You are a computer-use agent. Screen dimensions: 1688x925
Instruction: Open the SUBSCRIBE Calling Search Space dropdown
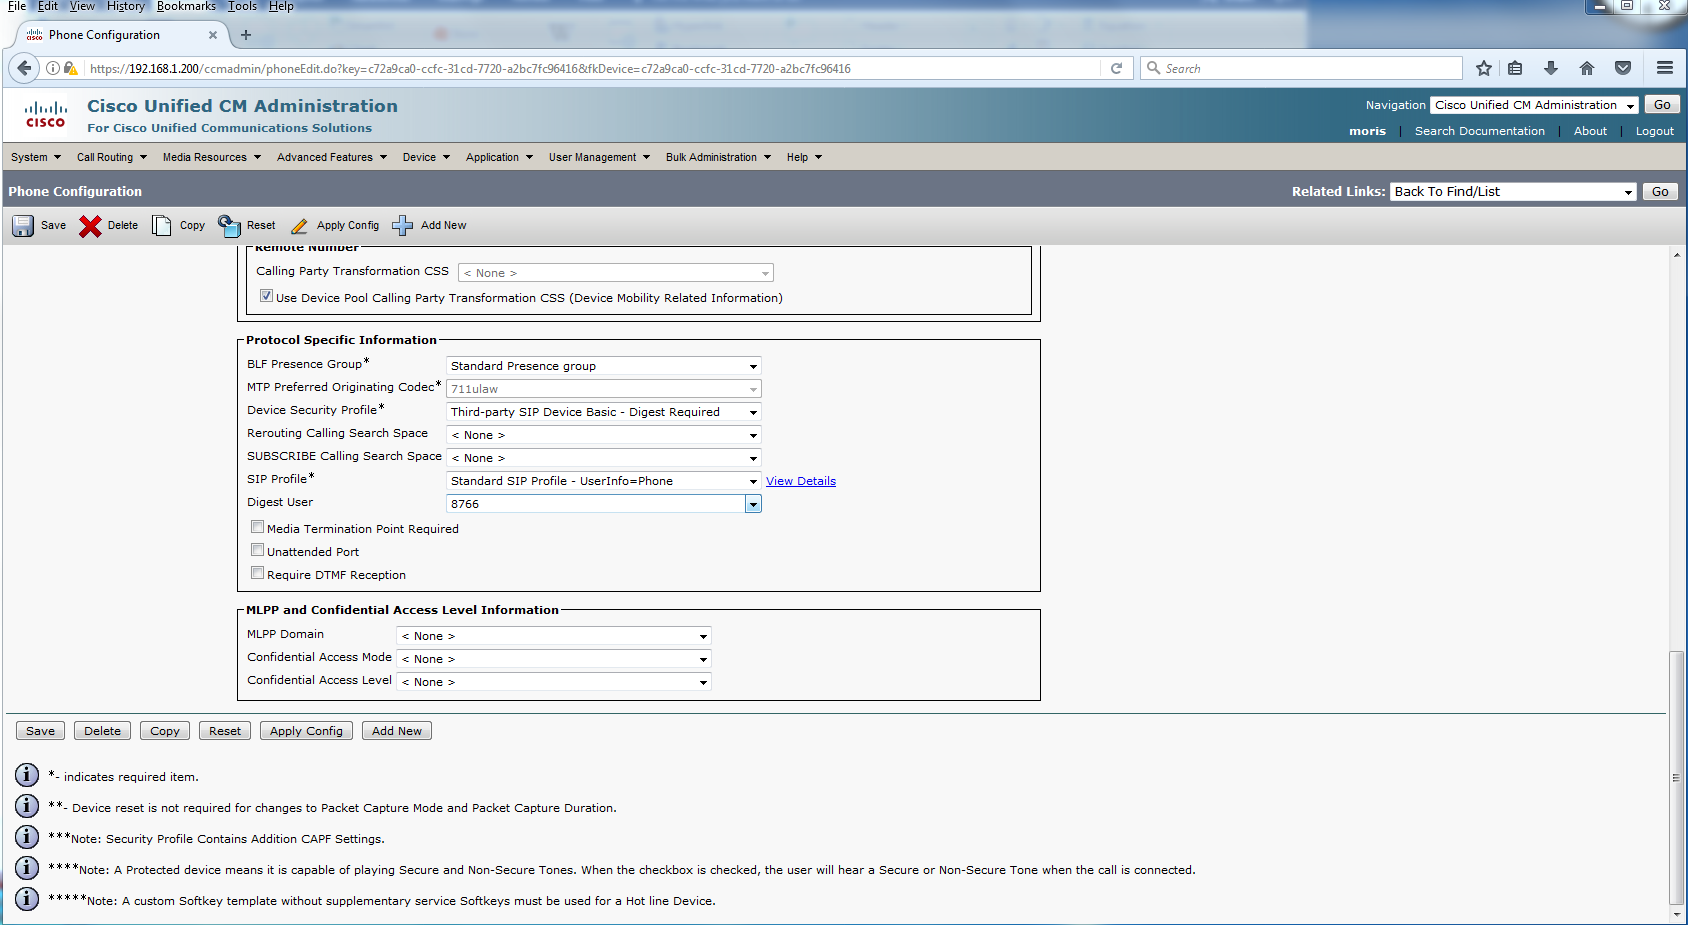(x=604, y=458)
